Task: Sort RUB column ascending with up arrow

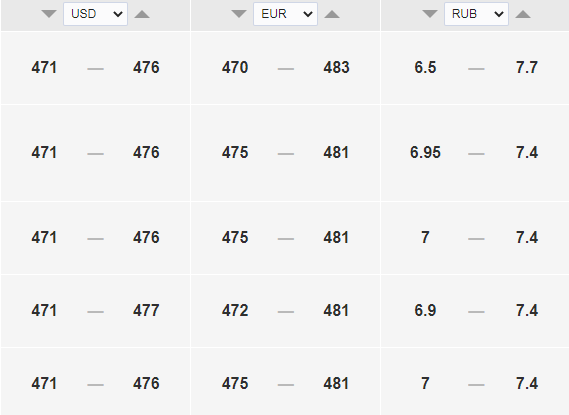Action: 523,14
